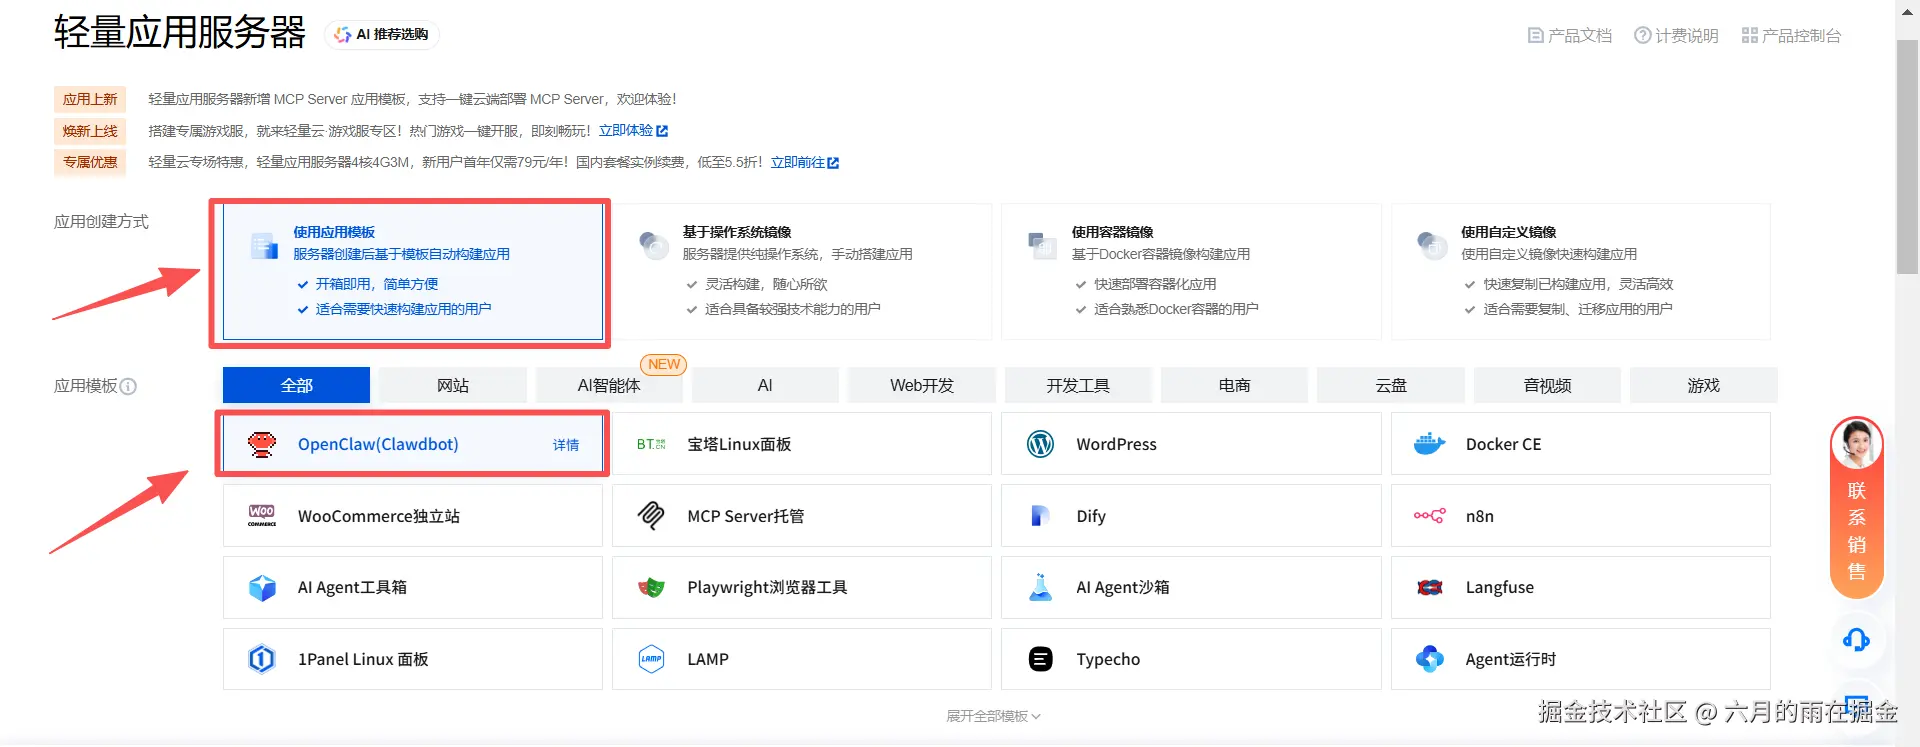Click the LAMP logo icon
1920x747 pixels.
(x=651, y=659)
